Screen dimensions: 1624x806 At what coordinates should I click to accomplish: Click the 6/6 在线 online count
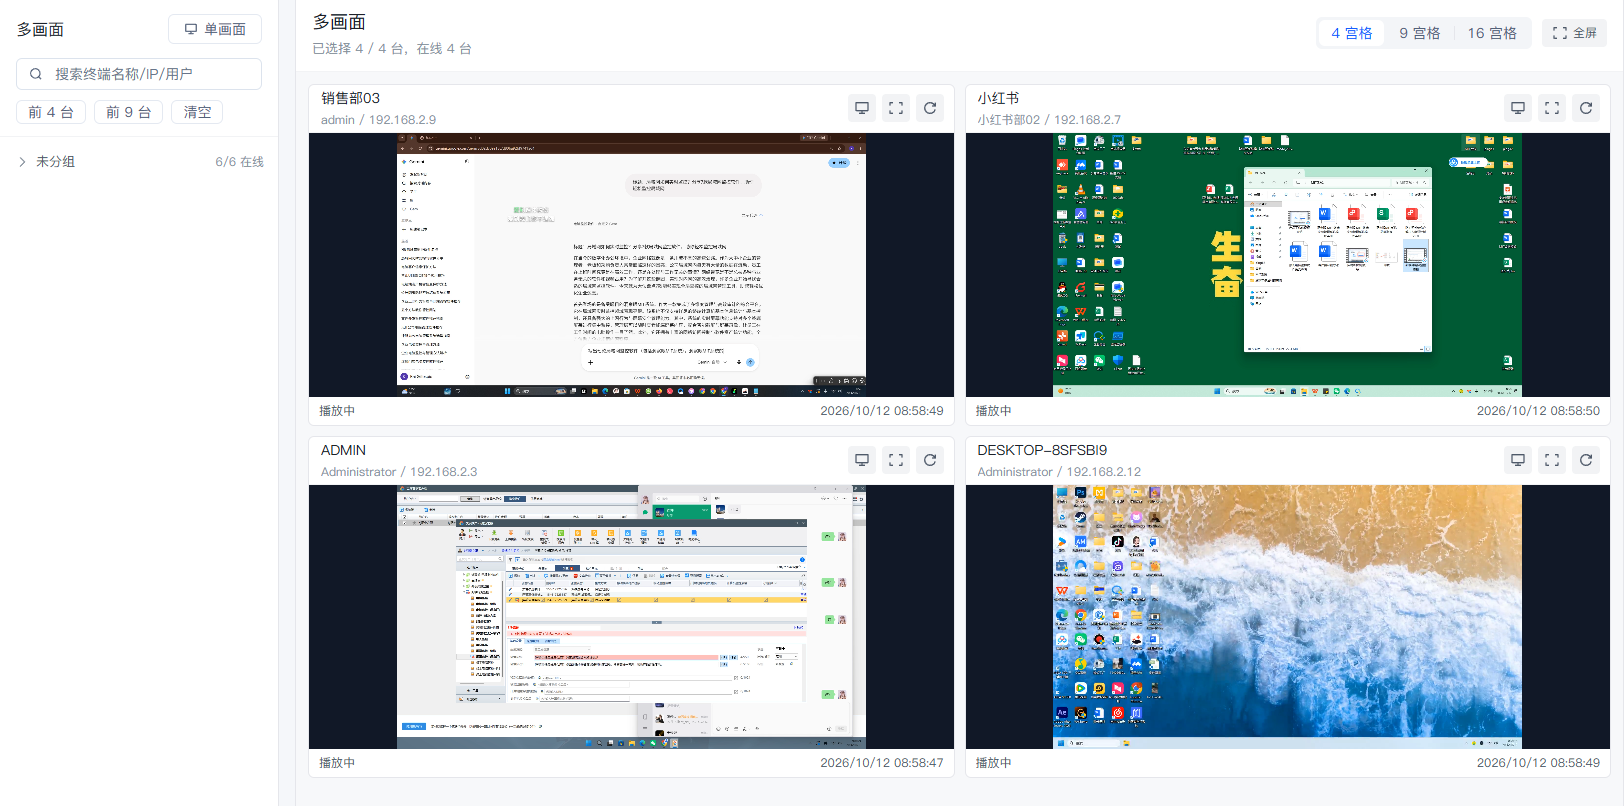(240, 162)
